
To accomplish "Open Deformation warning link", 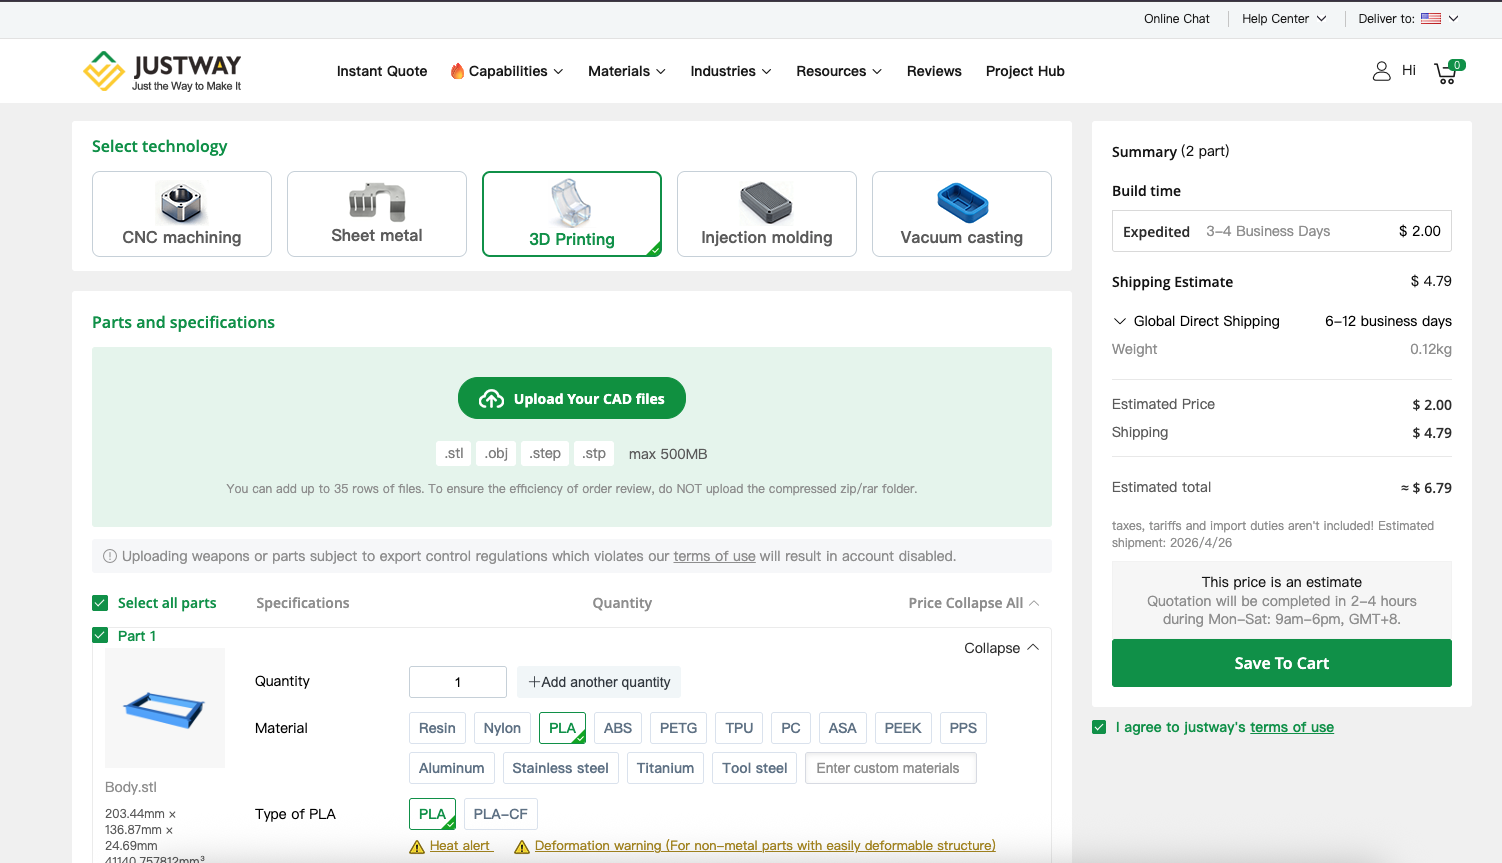I will (765, 846).
